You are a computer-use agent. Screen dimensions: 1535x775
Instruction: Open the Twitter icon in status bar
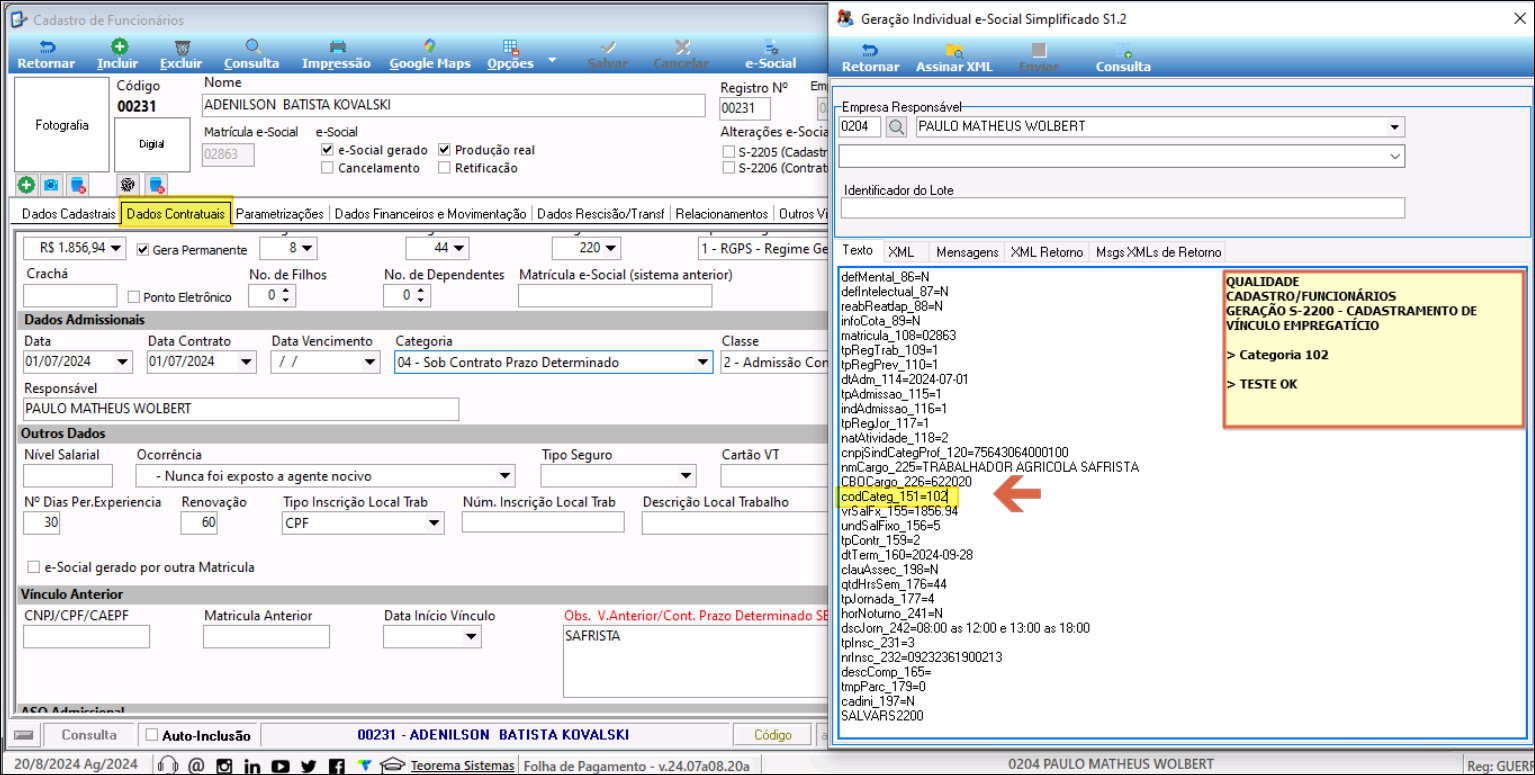pos(308,766)
